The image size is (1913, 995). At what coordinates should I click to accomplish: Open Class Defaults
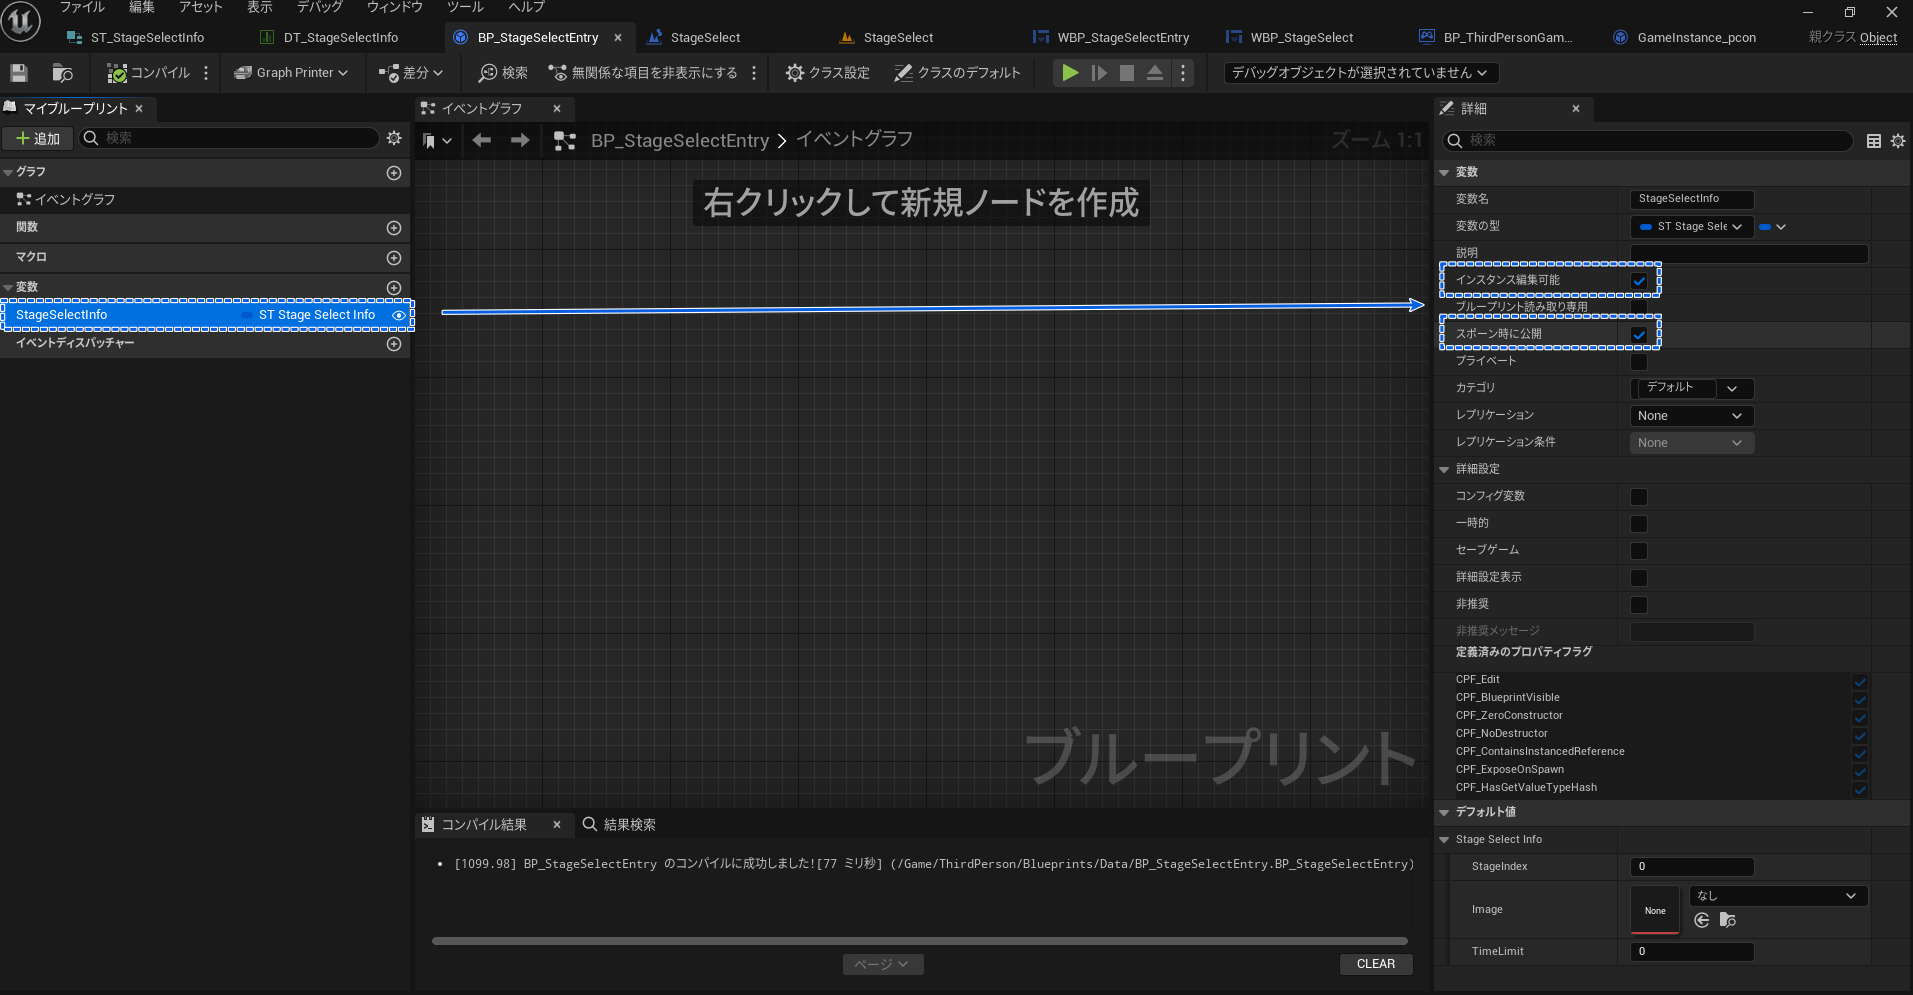pyautogui.click(x=957, y=72)
